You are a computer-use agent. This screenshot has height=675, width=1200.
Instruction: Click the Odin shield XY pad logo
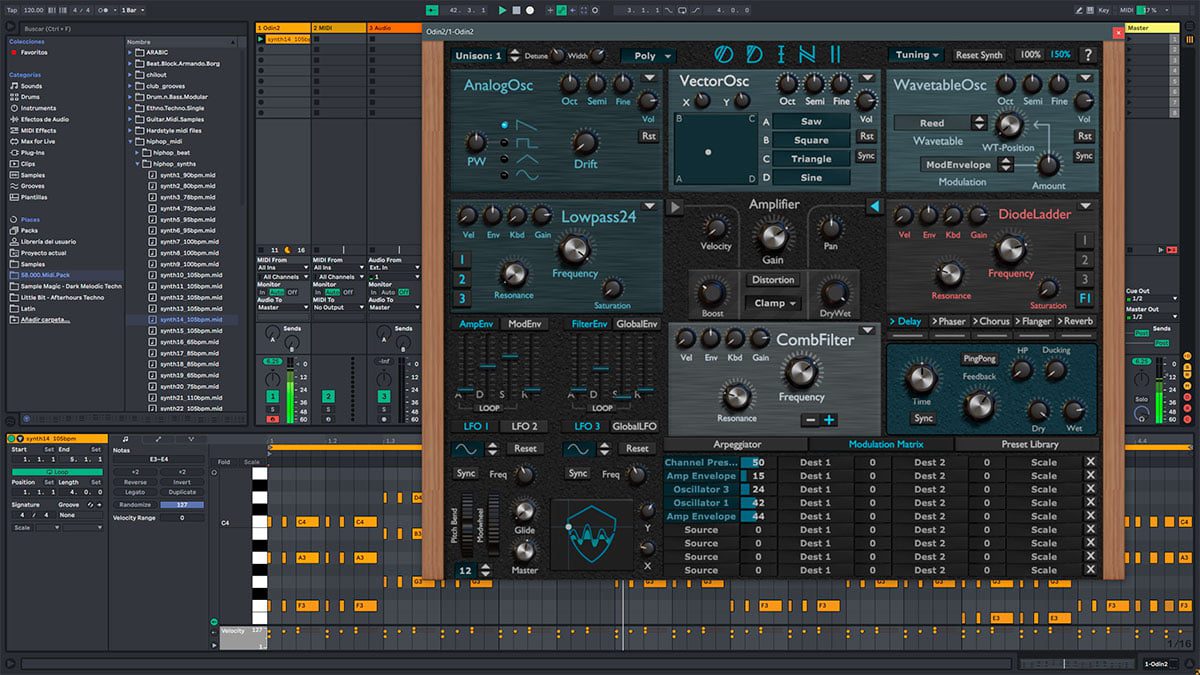pos(592,534)
